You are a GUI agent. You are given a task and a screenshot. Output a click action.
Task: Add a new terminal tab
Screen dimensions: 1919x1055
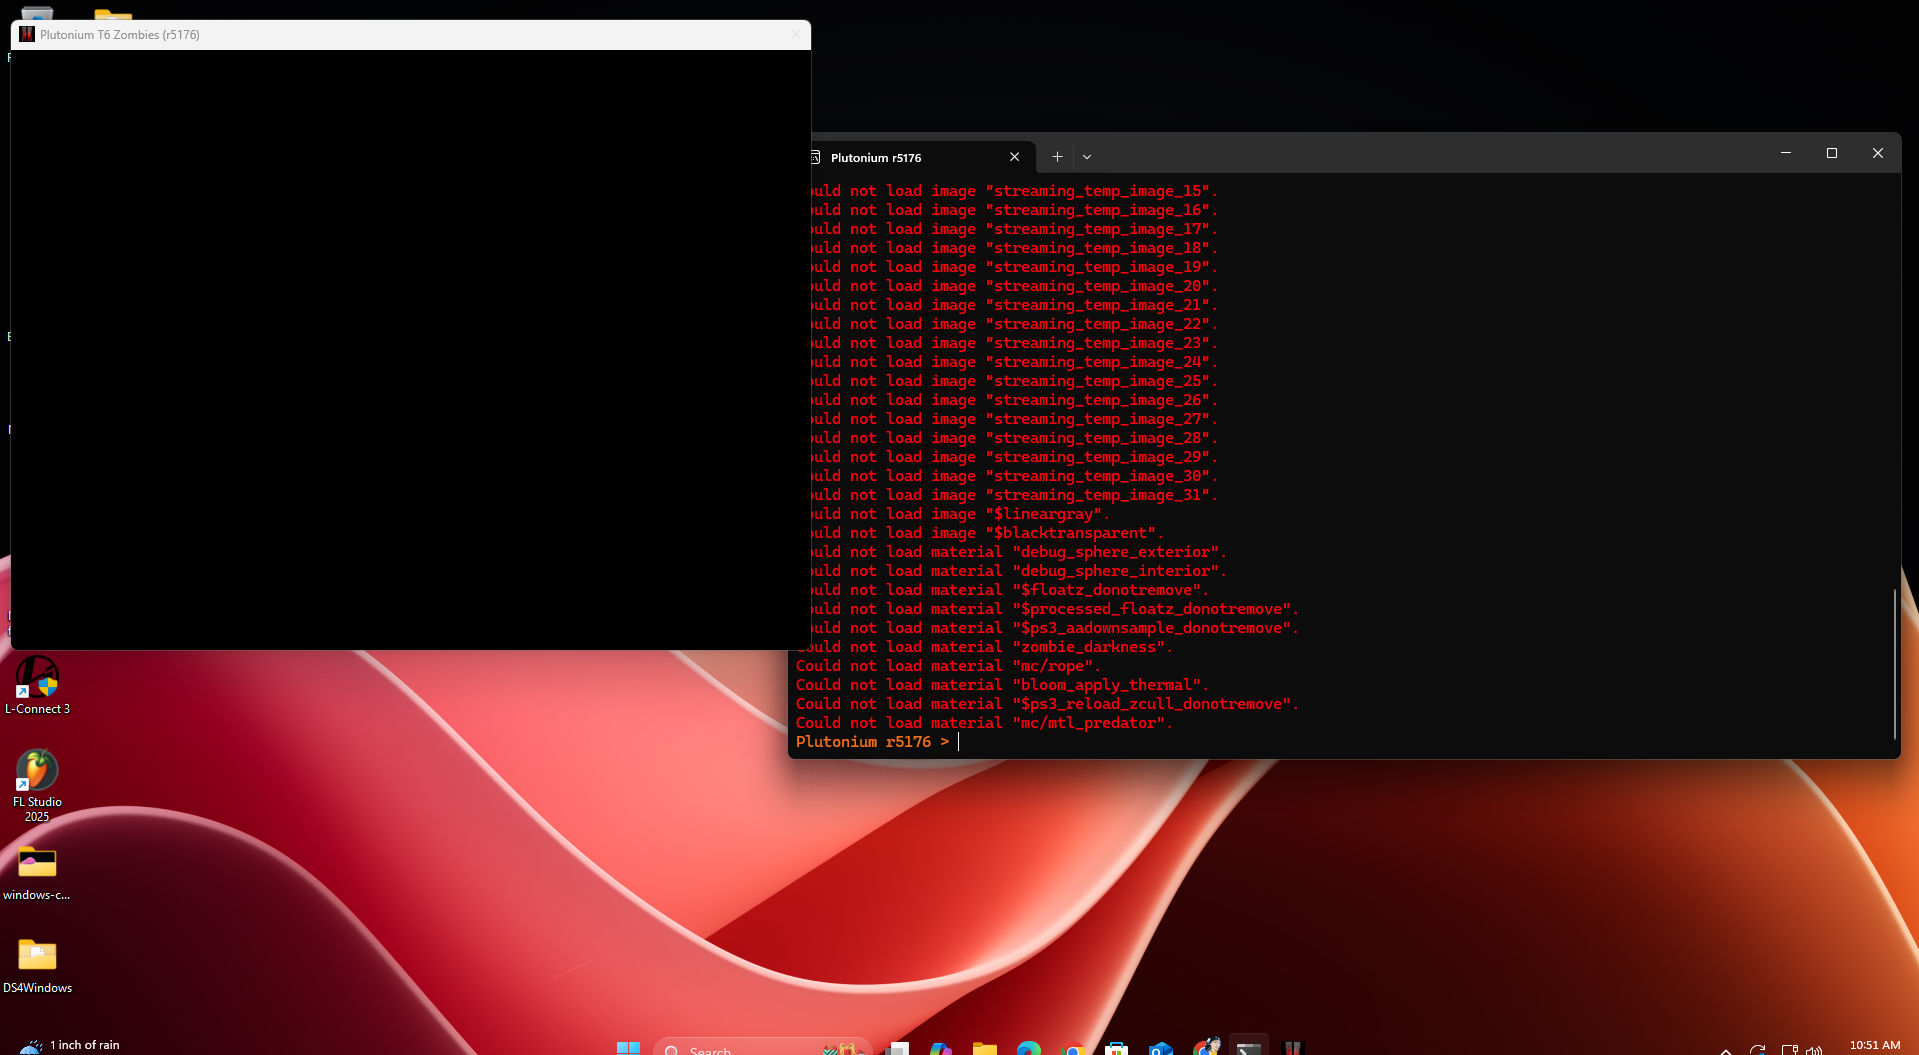coord(1057,157)
